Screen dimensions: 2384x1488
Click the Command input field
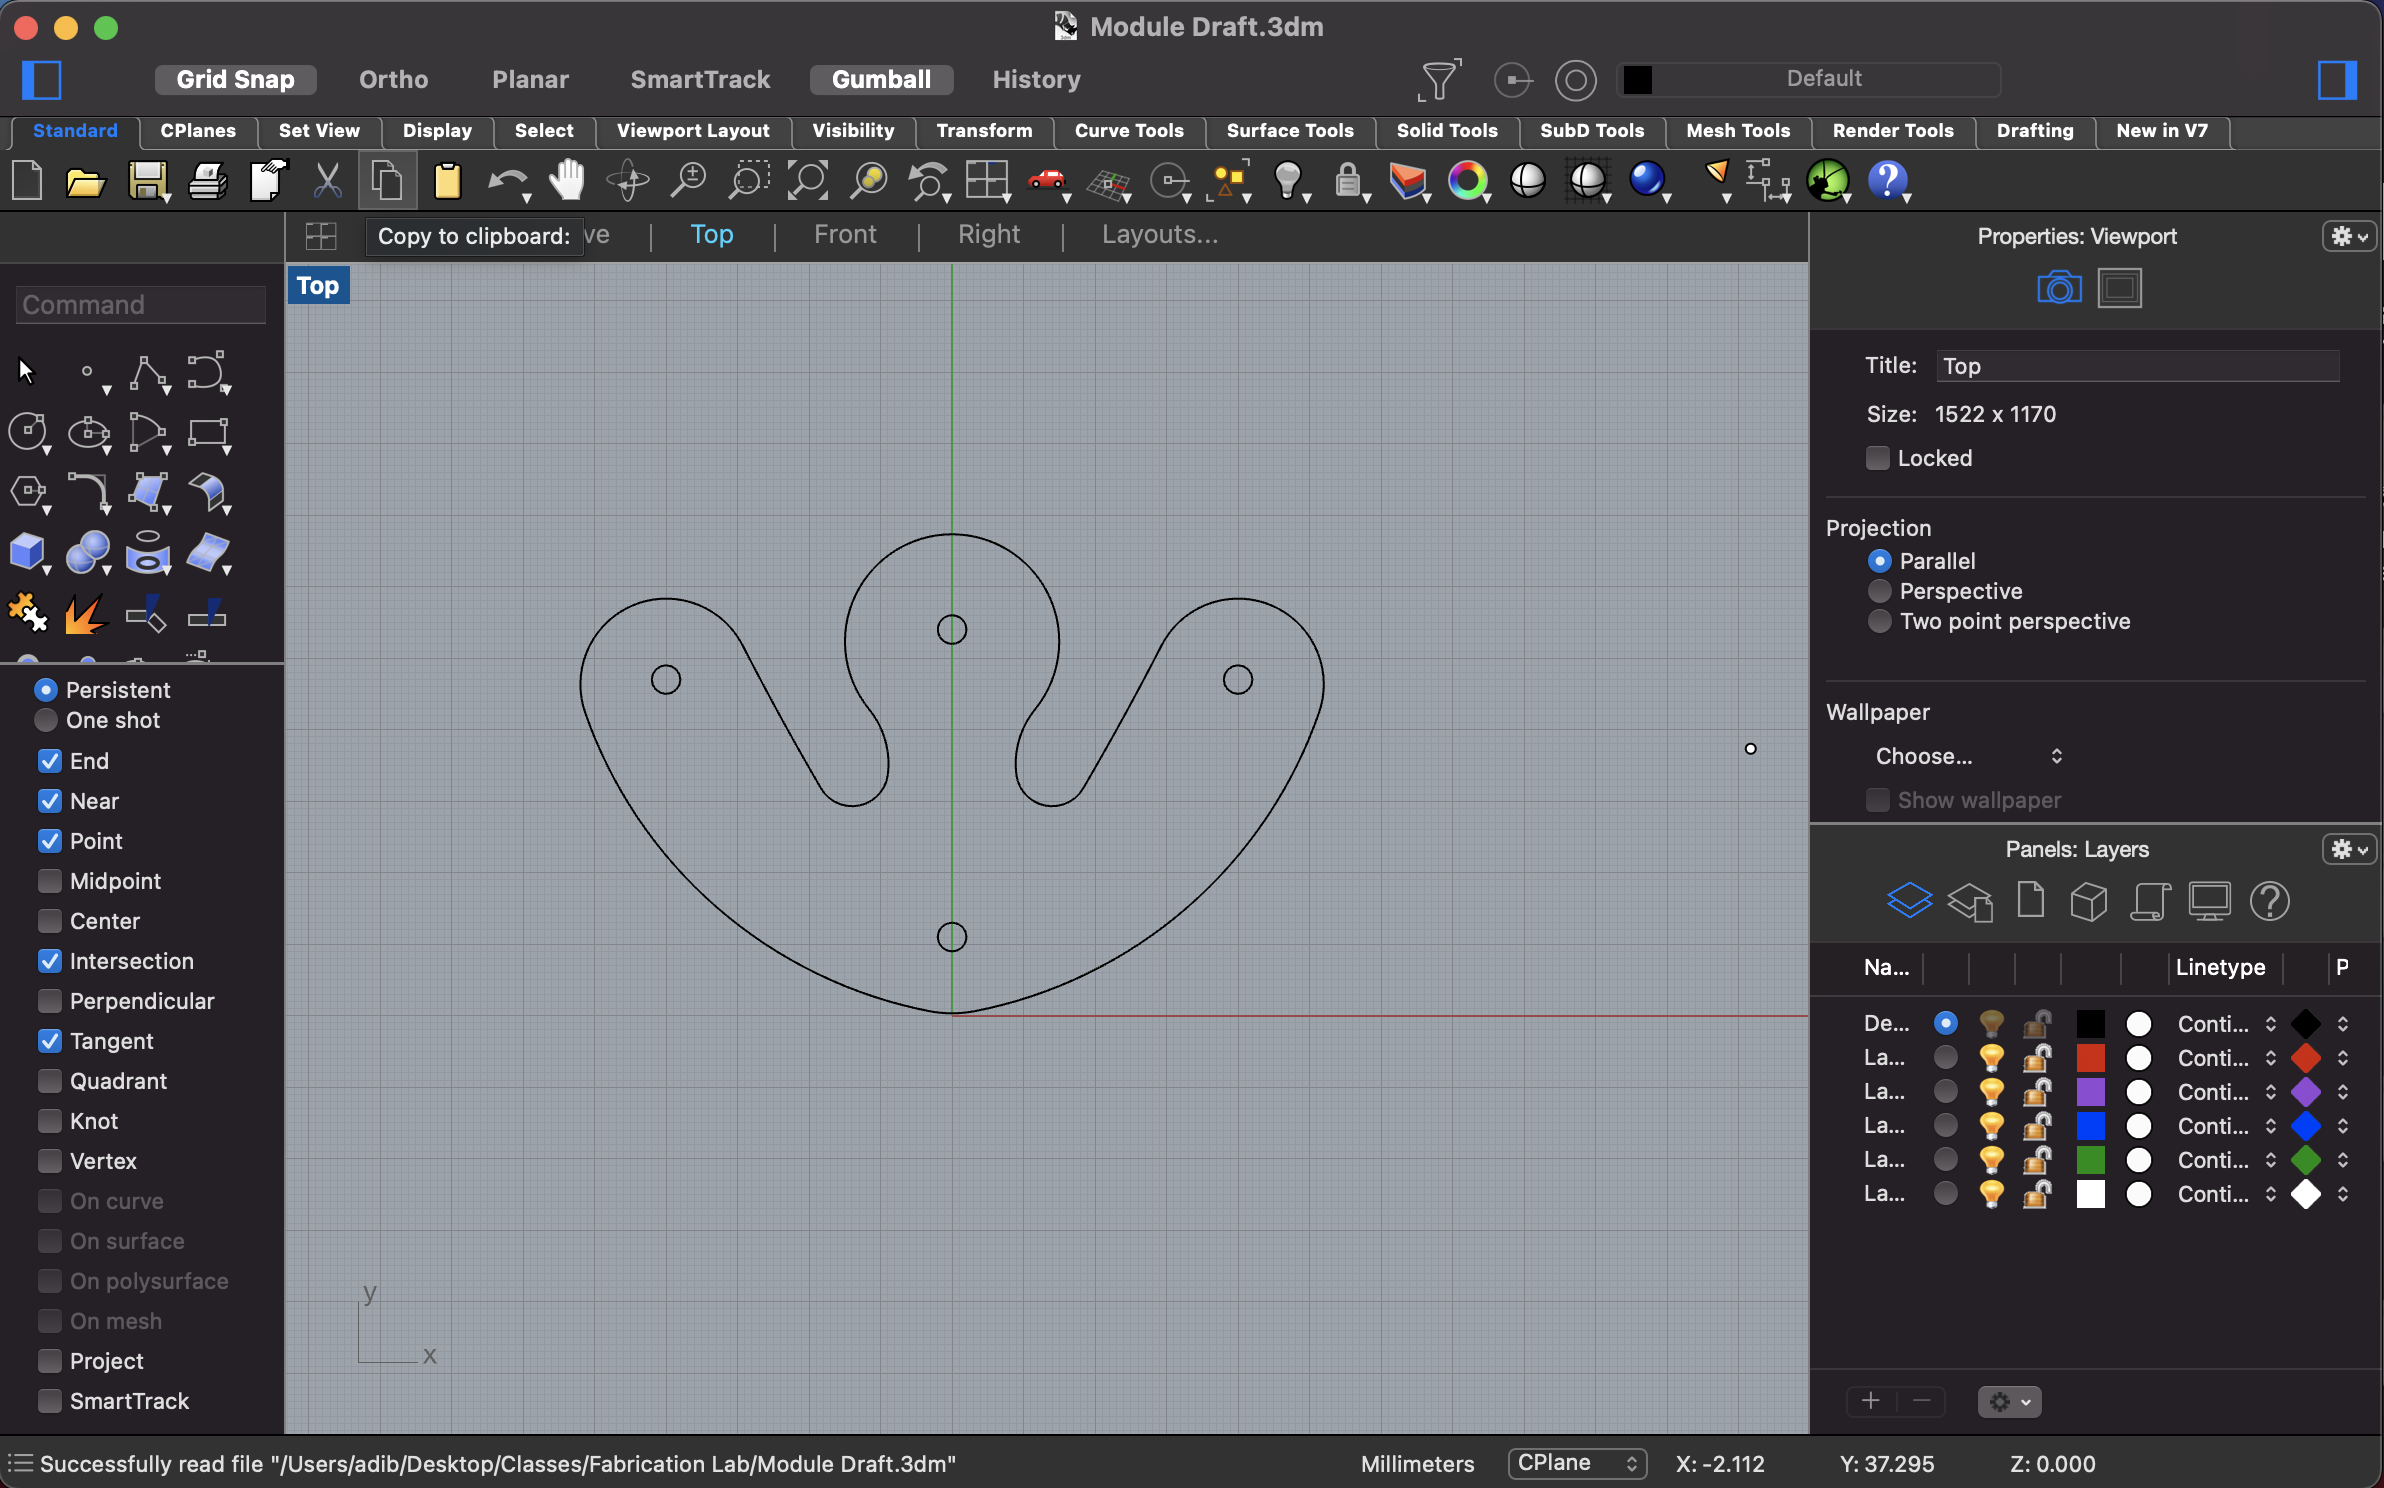[135, 303]
